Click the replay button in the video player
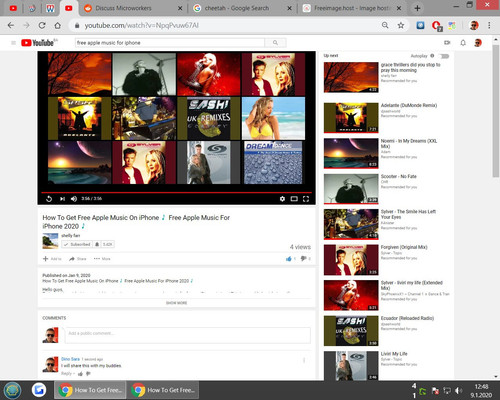Screen dimensions: 500x400 click(49, 199)
